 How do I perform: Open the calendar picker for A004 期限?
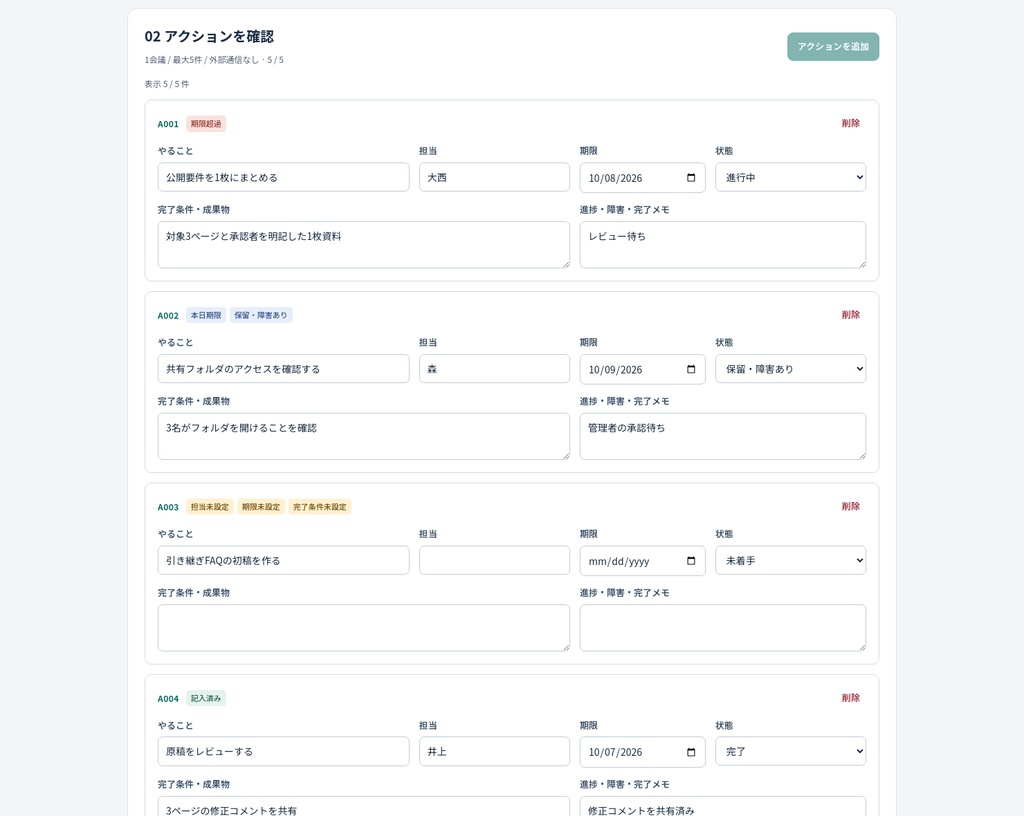point(691,752)
